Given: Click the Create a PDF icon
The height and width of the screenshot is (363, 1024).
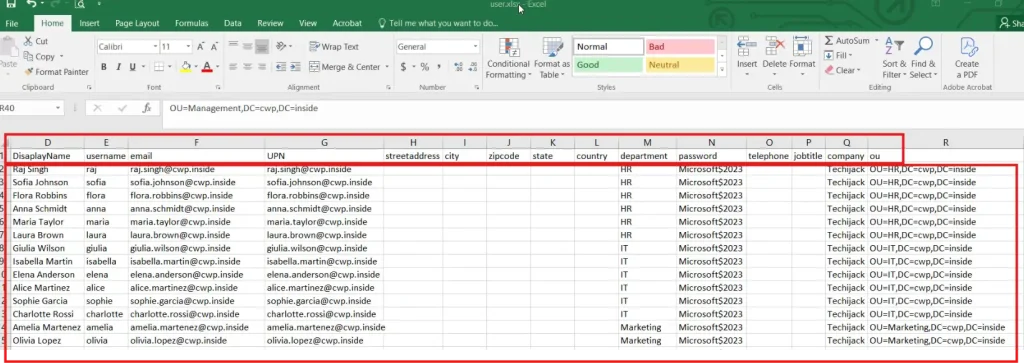Looking at the screenshot, I should click(x=967, y=47).
